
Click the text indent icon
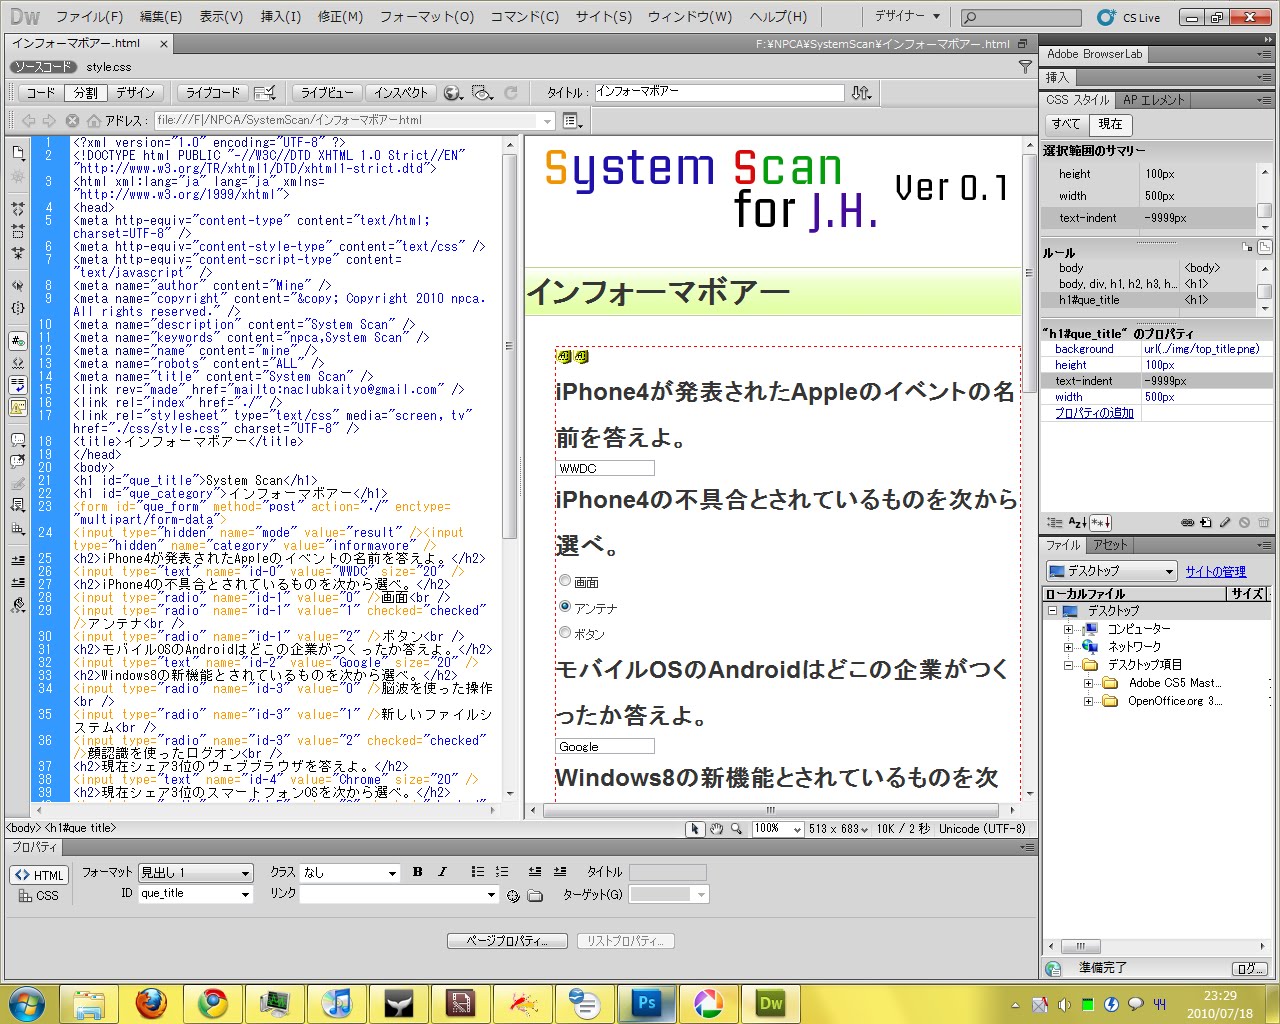[x=560, y=872]
